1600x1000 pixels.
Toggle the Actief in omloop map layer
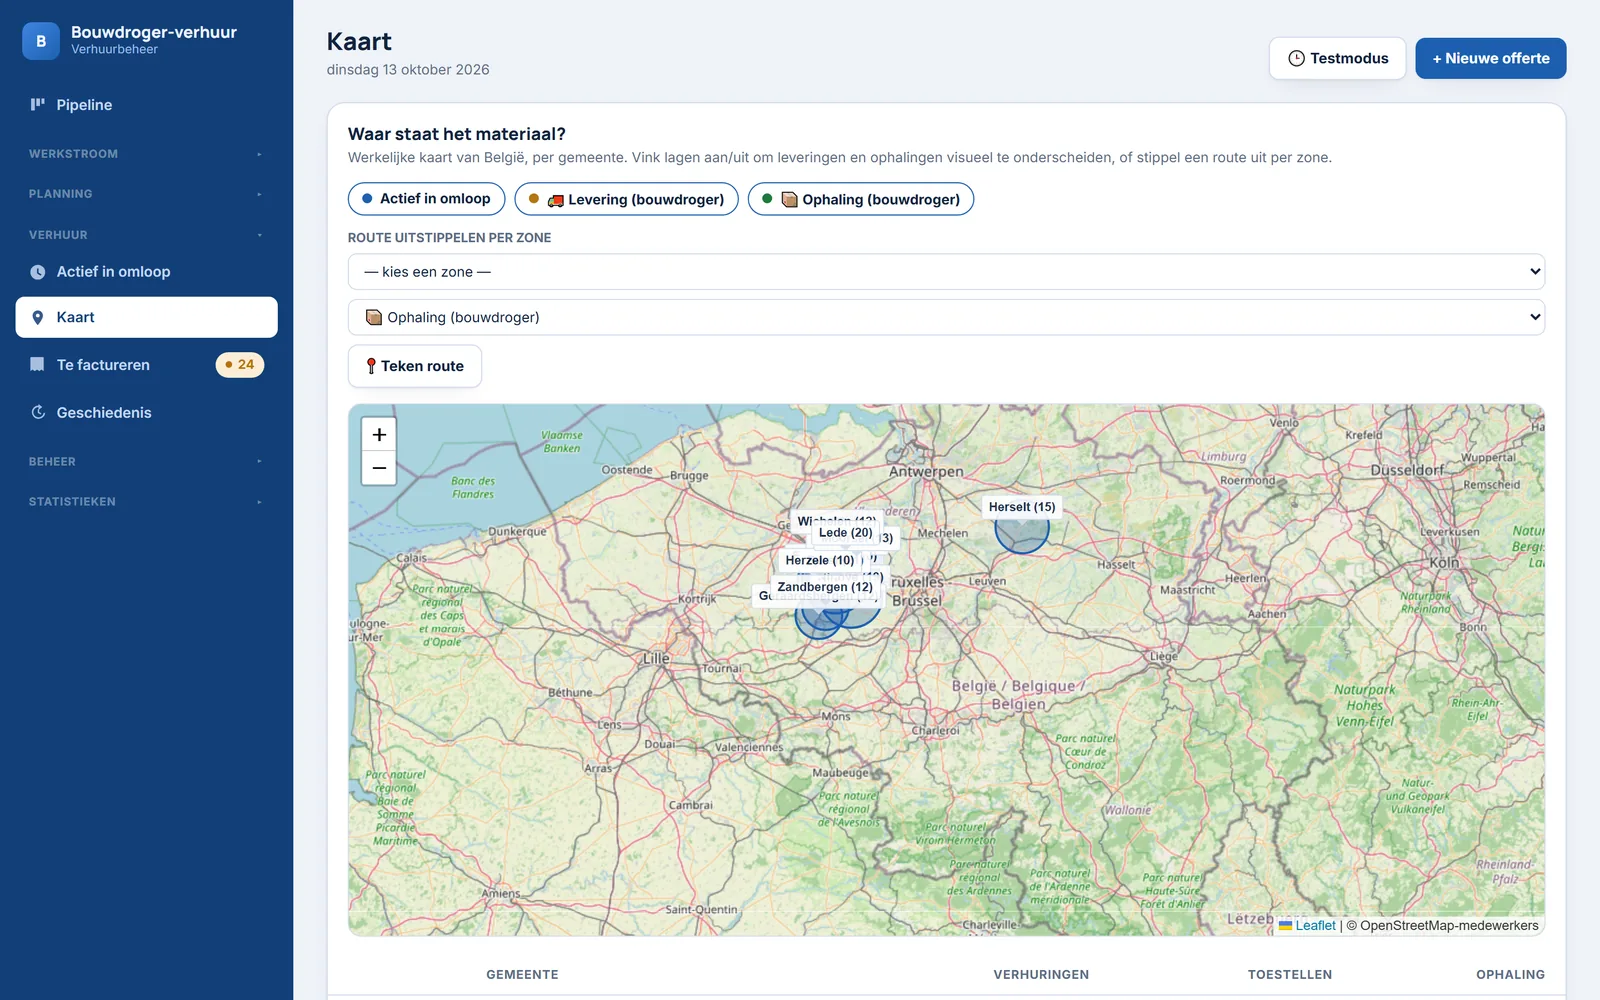point(426,199)
